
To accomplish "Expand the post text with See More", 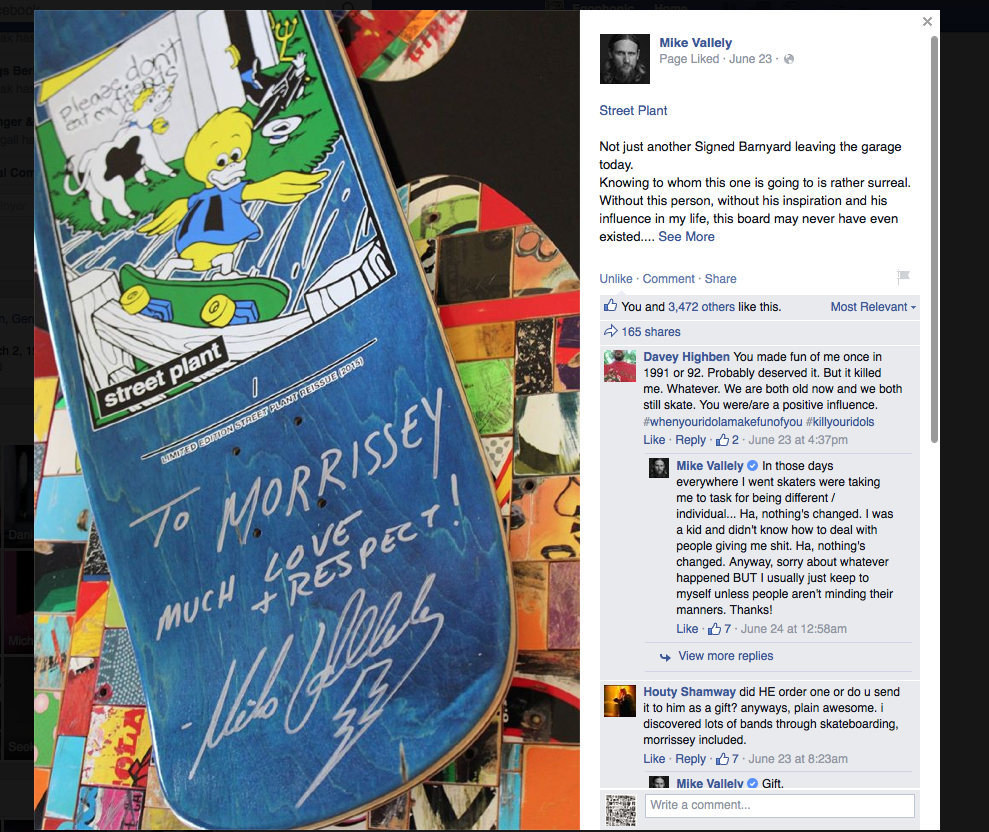I will click(x=686, y=237).
